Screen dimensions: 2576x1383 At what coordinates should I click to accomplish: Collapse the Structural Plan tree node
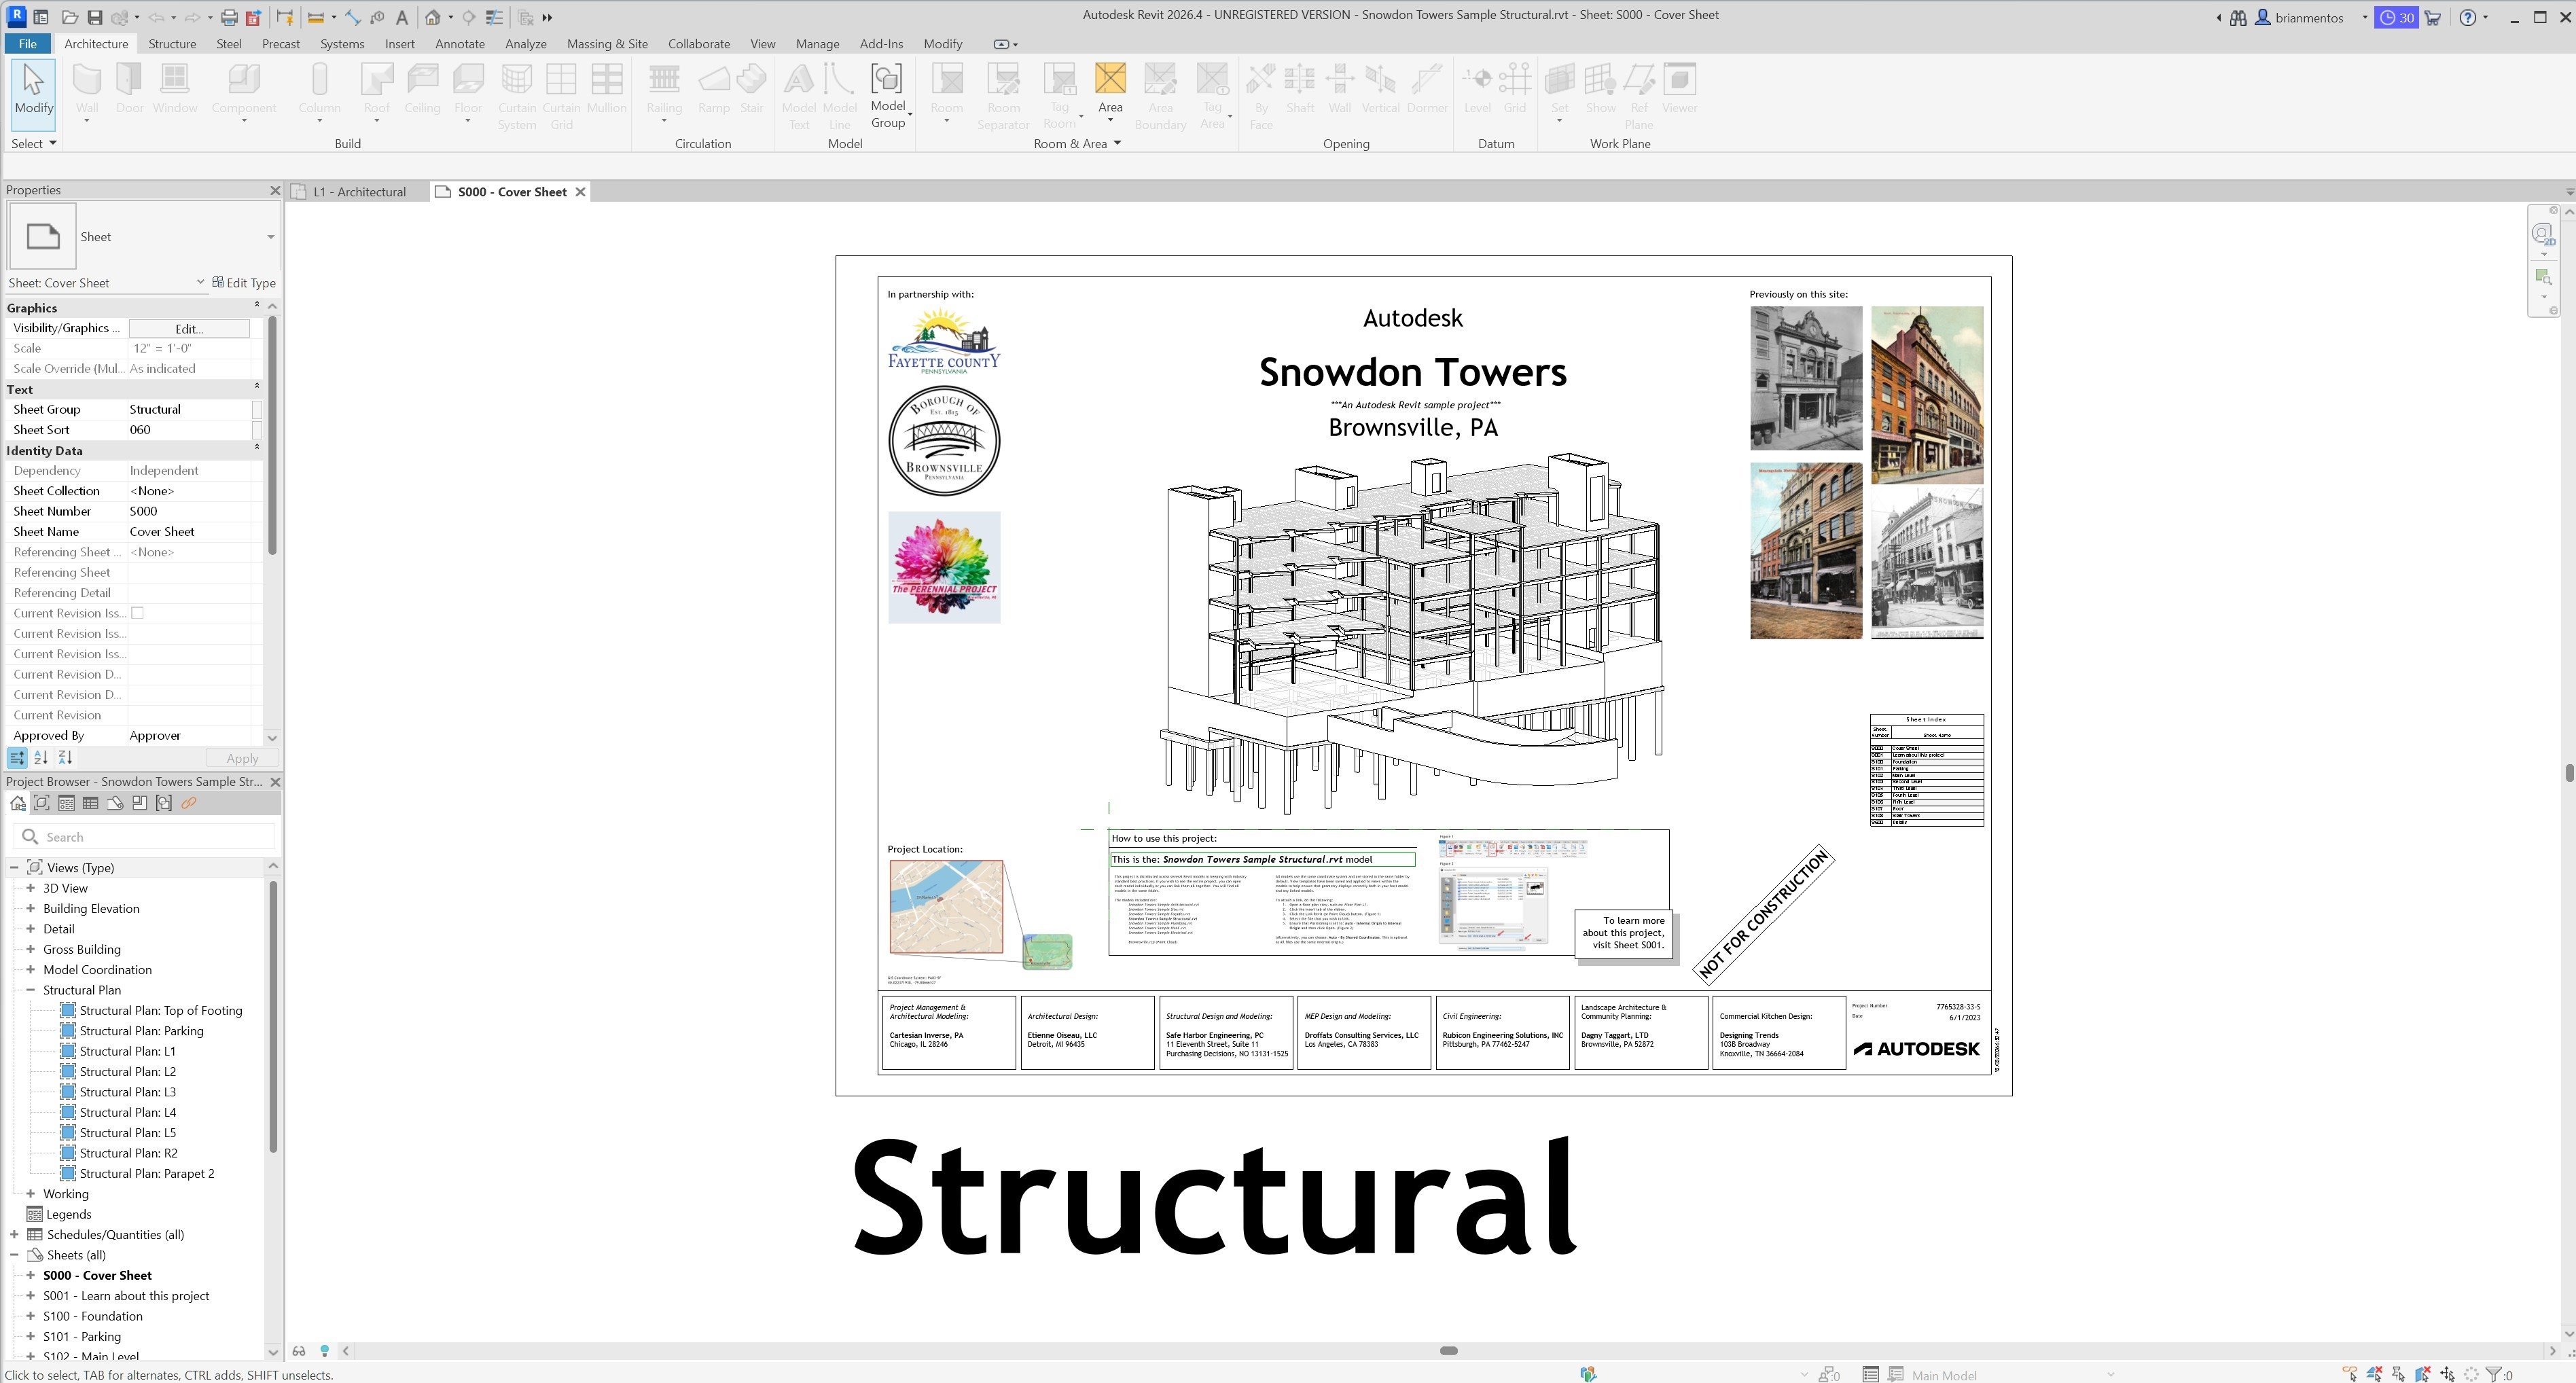point(30,990)
